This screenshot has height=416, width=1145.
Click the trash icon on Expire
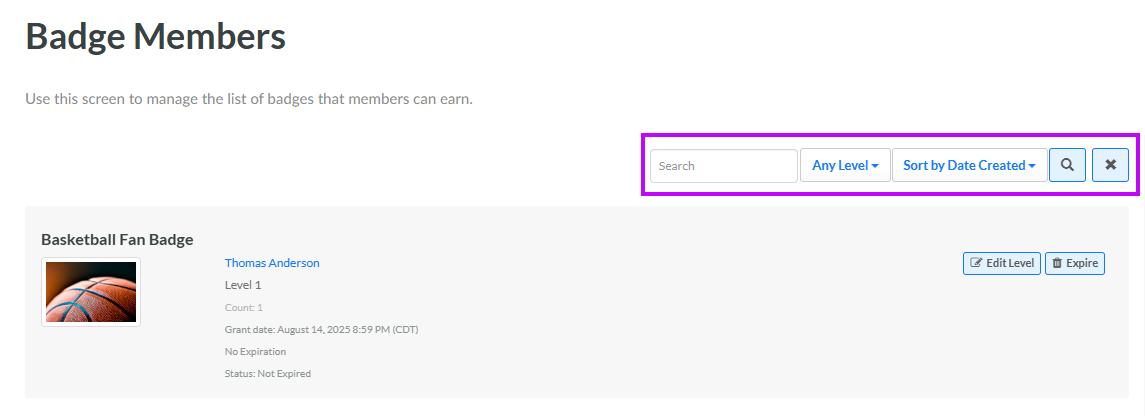(1057, 264)
